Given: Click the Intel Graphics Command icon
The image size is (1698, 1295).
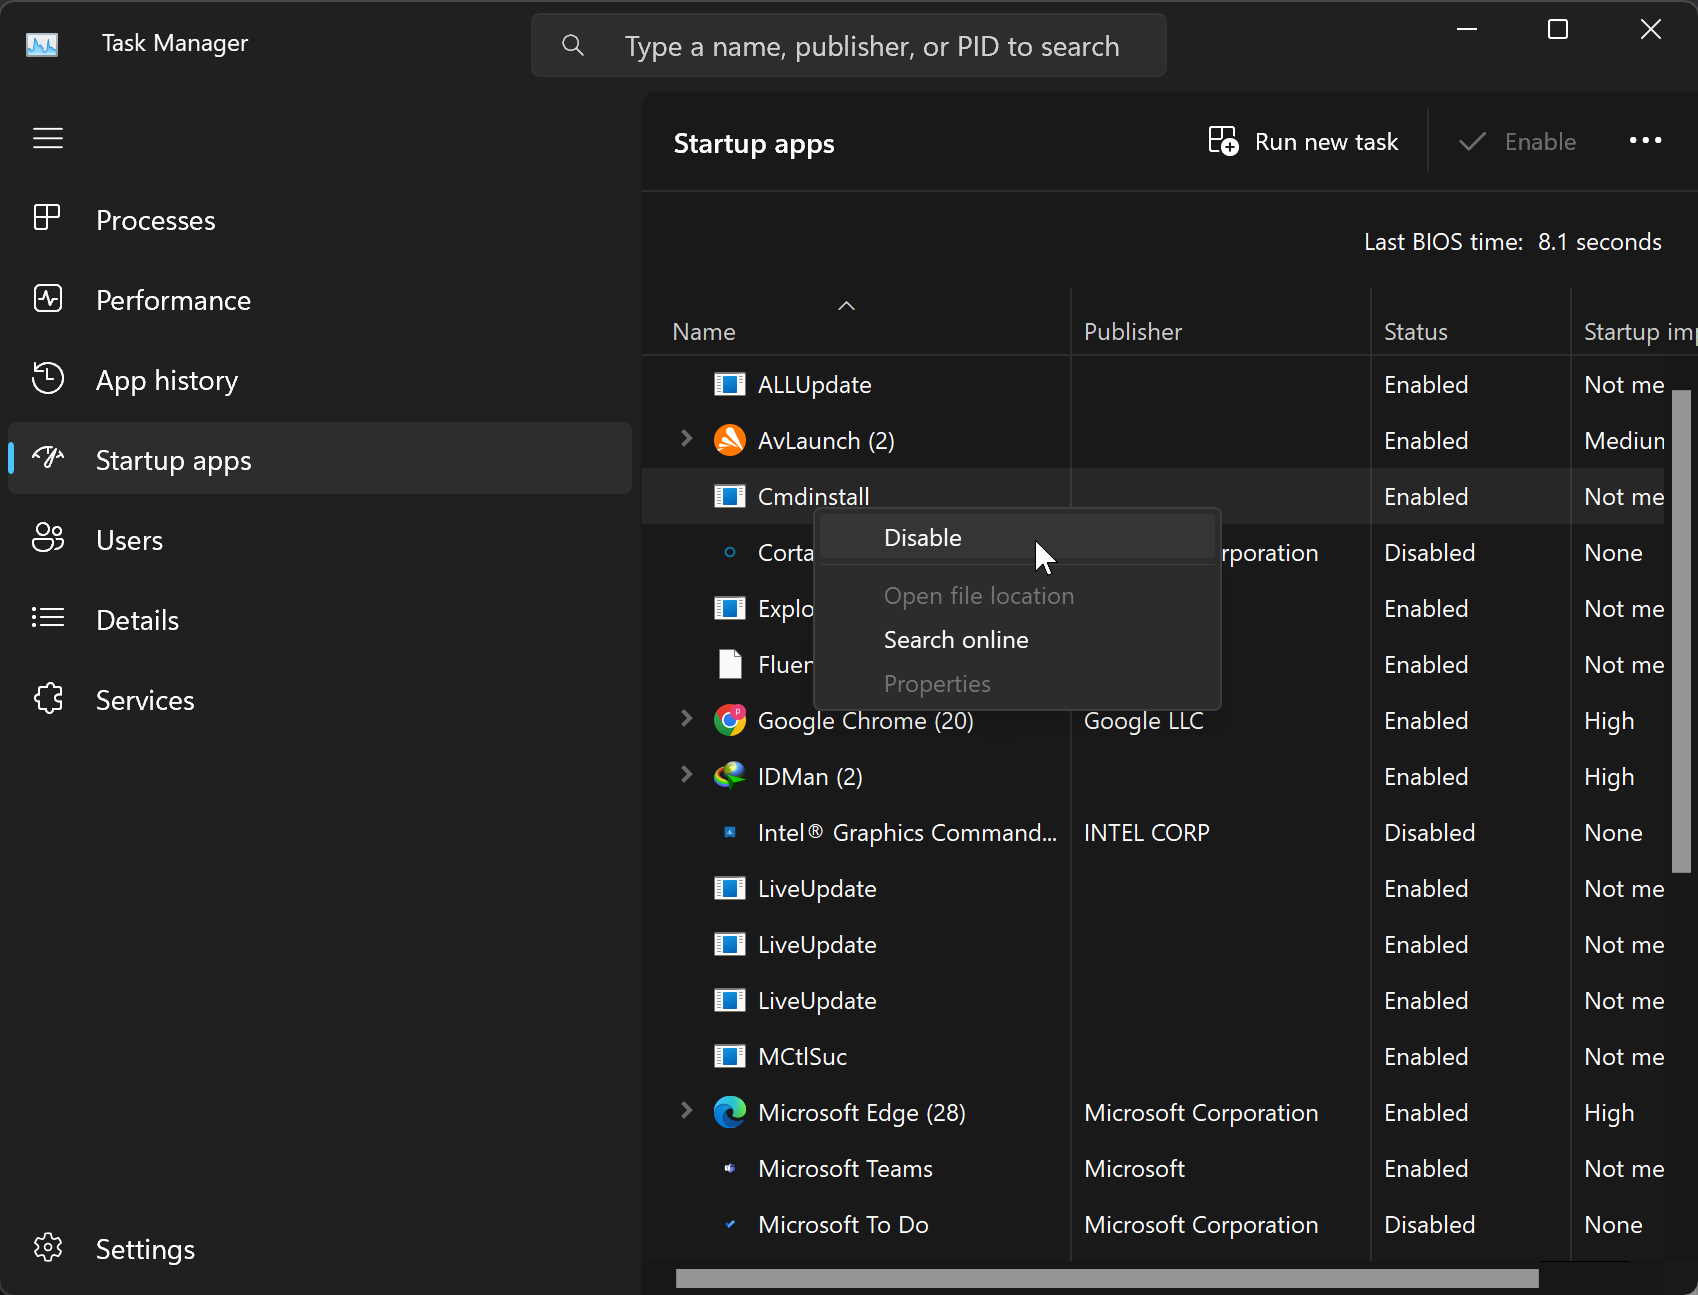Looking at the screenshot, I should [x=730, y=832].
